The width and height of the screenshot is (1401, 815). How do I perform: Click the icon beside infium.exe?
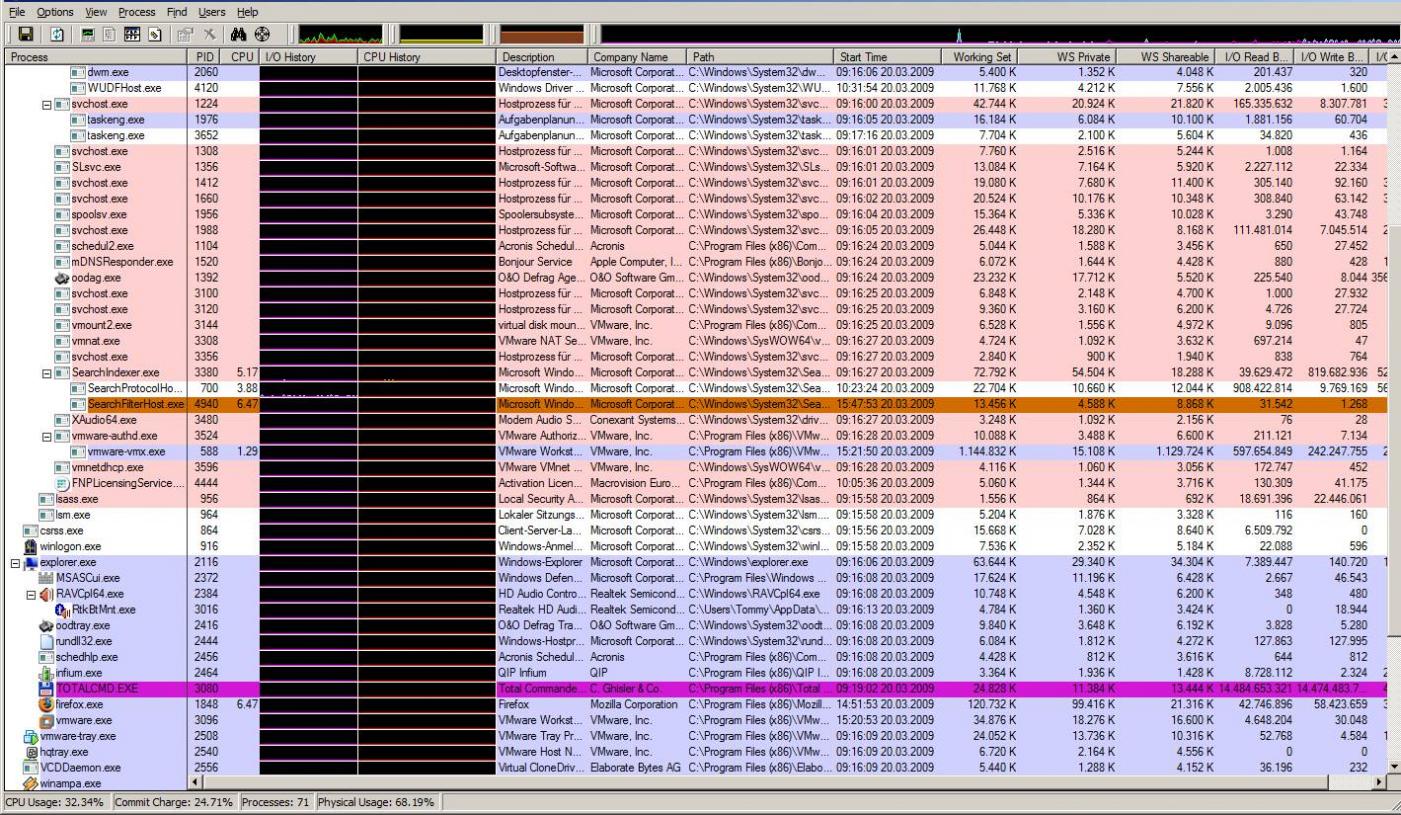click(x=46, y=673)
